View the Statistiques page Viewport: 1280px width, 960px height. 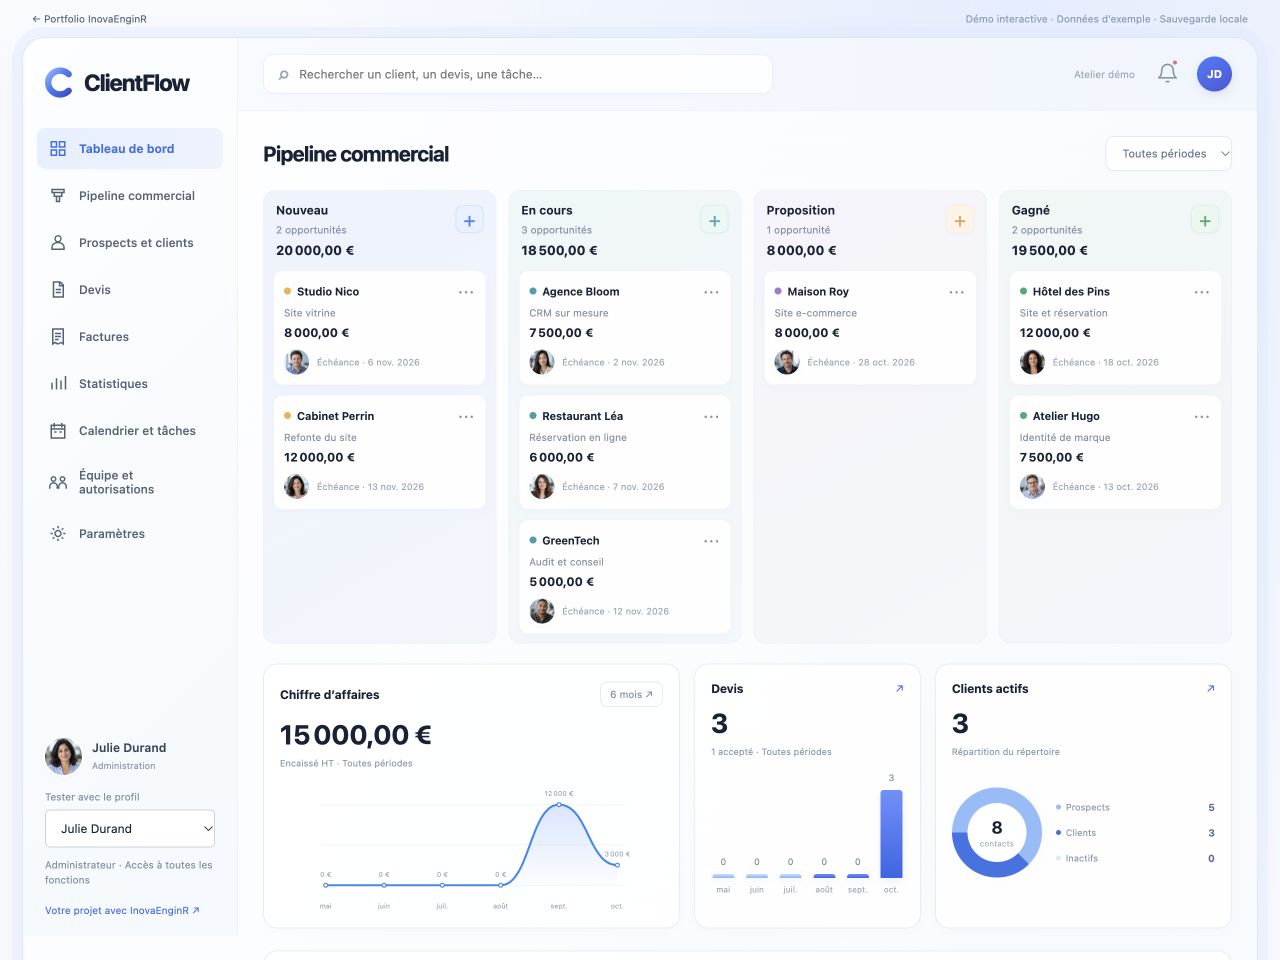click(x=130, y=384)
